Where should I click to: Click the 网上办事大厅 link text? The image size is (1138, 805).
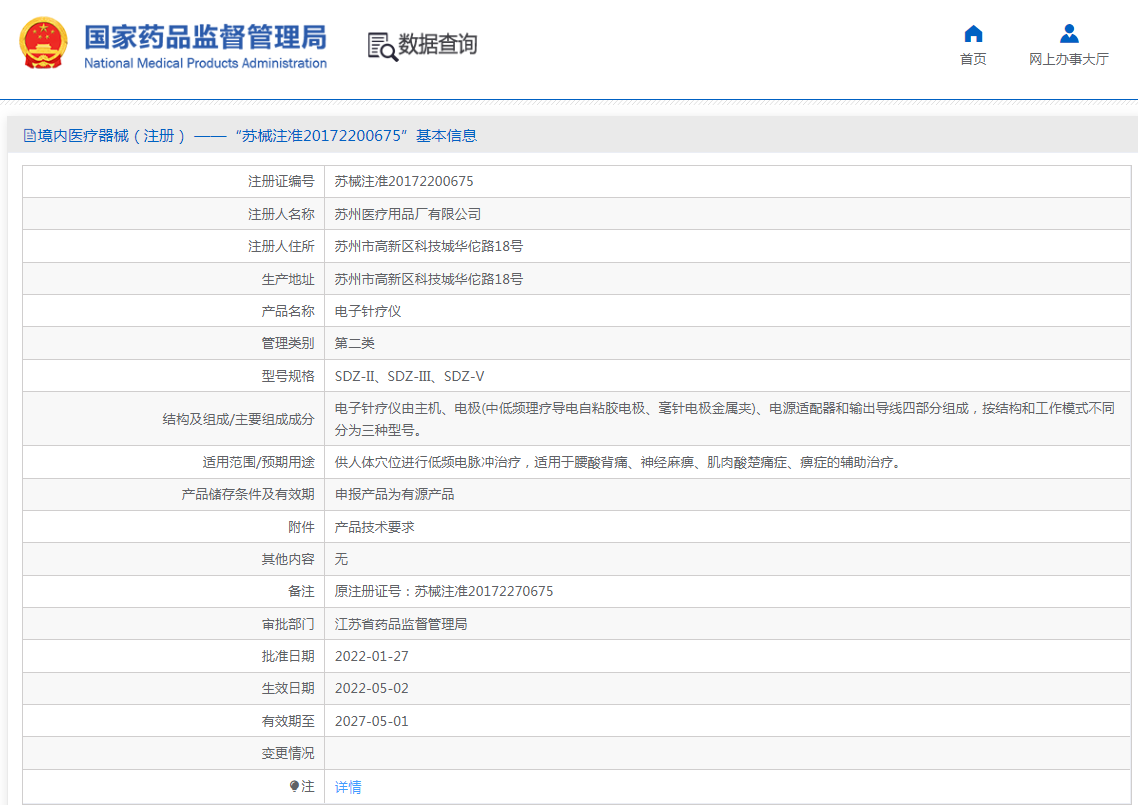(1069, 60)
